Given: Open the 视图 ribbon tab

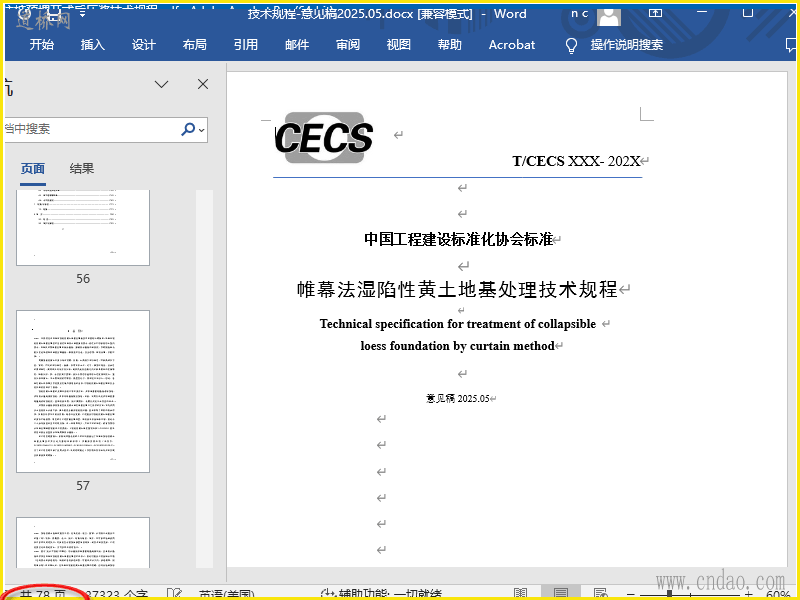Looking at the screenshot, I should click(x=399, y=45).
